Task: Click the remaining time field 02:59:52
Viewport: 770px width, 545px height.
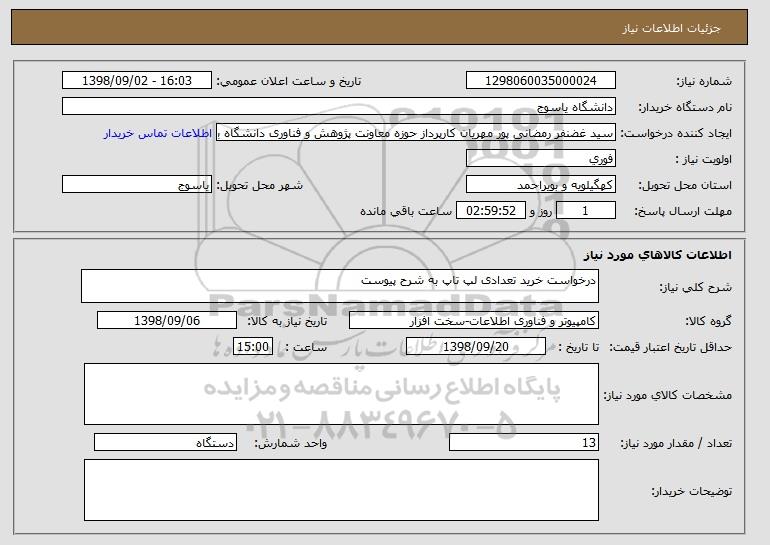Action: tap(491, 211)
